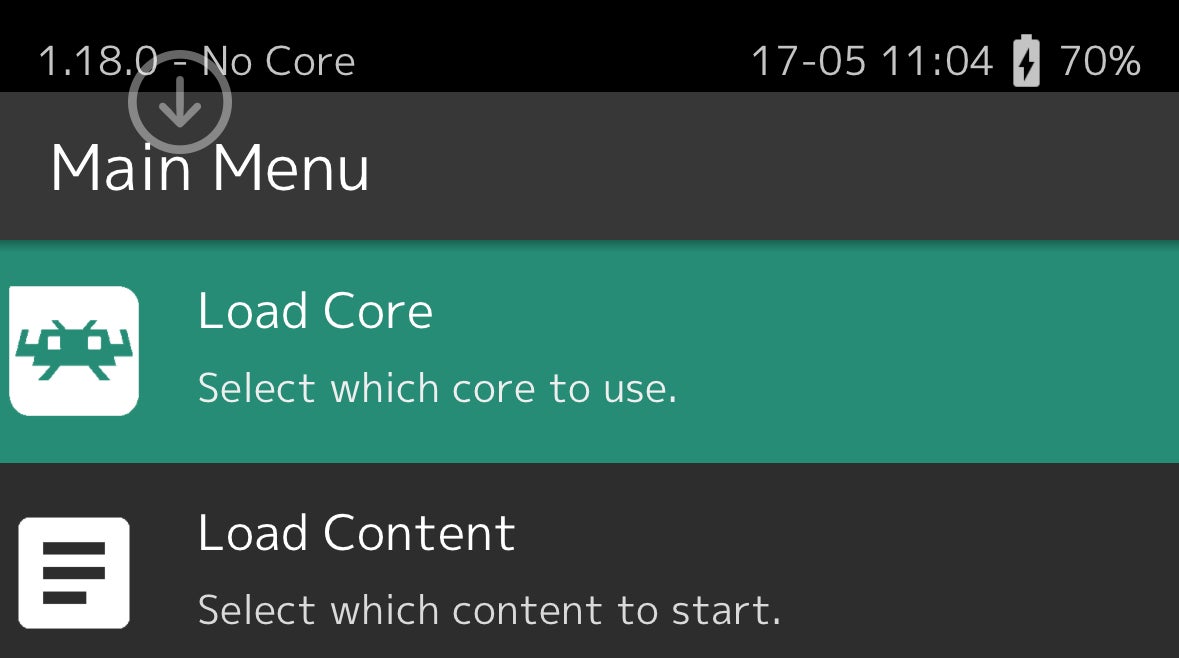Screen dimensions: 1179x658
Task: Click 'Select which core to use.' description
Action: (437, 388)
